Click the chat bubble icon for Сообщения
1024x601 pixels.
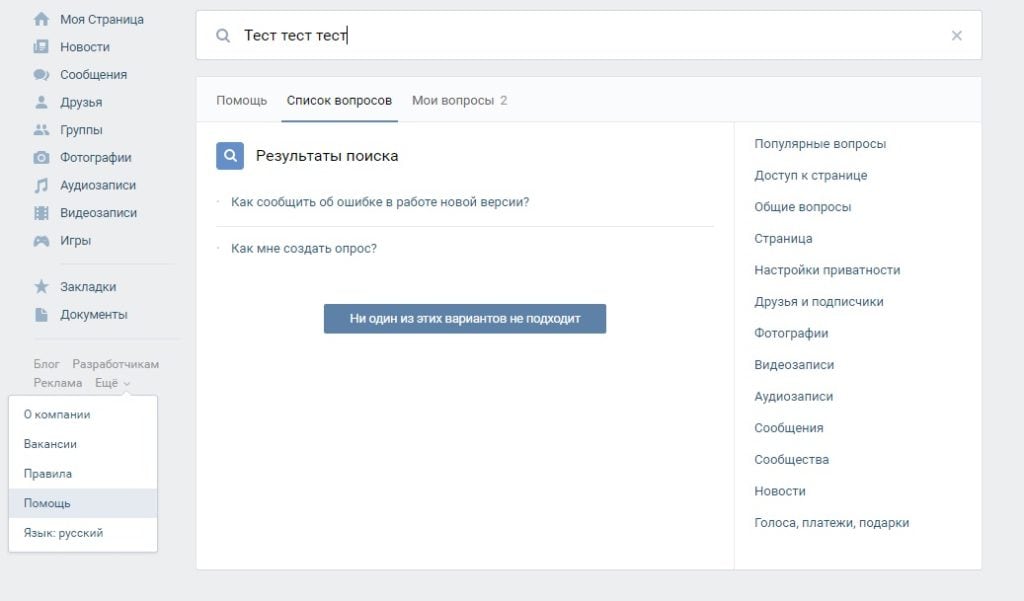(x=41, y=74)
